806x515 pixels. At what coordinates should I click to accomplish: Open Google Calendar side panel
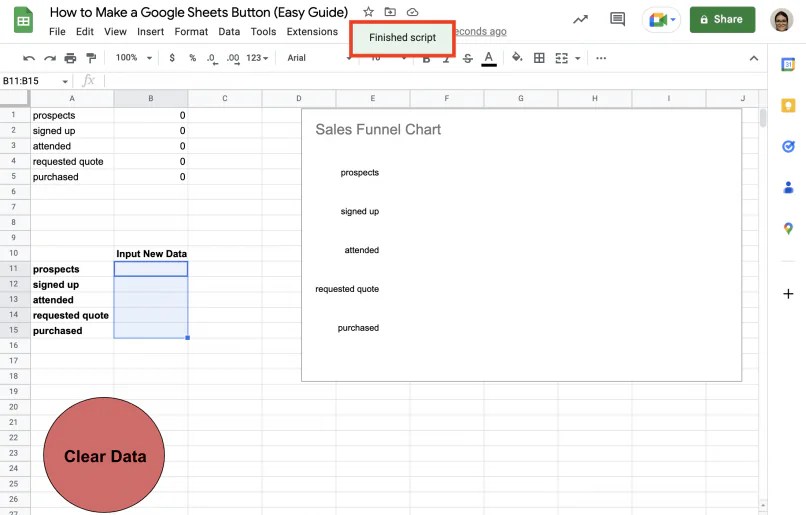(x=787, y=65)
